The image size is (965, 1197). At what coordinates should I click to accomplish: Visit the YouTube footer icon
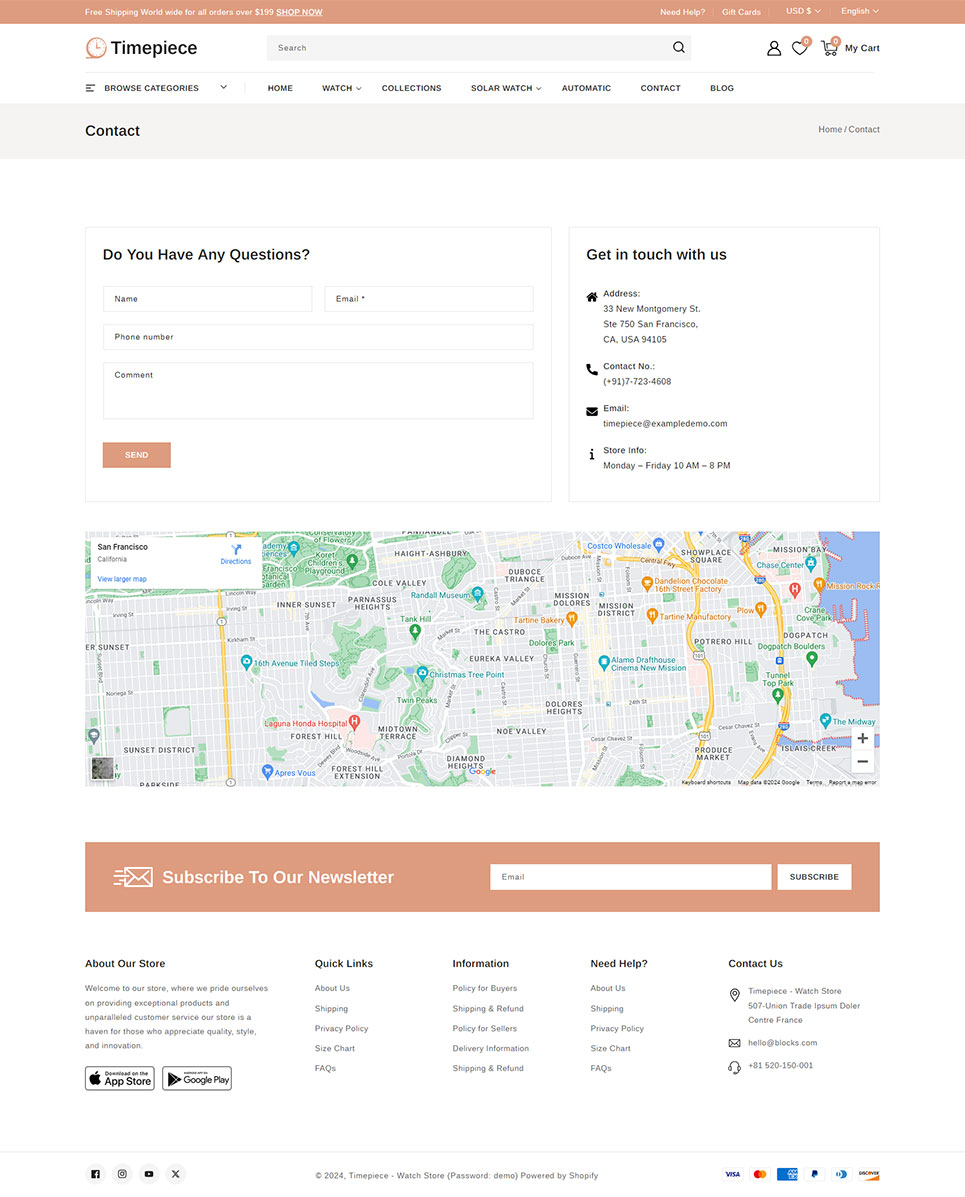click(149, 1174)
